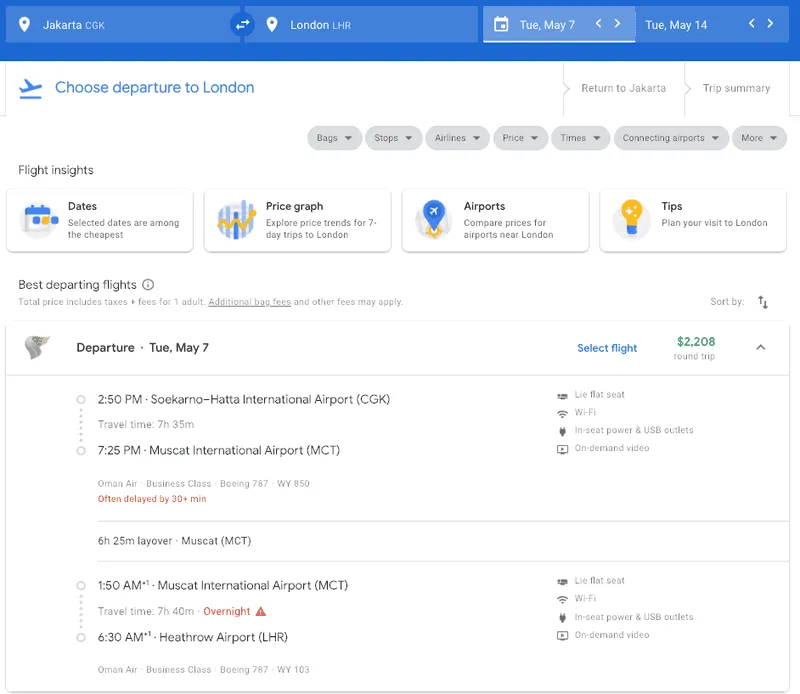Advance departure date to next day

[x=617, y=23]
